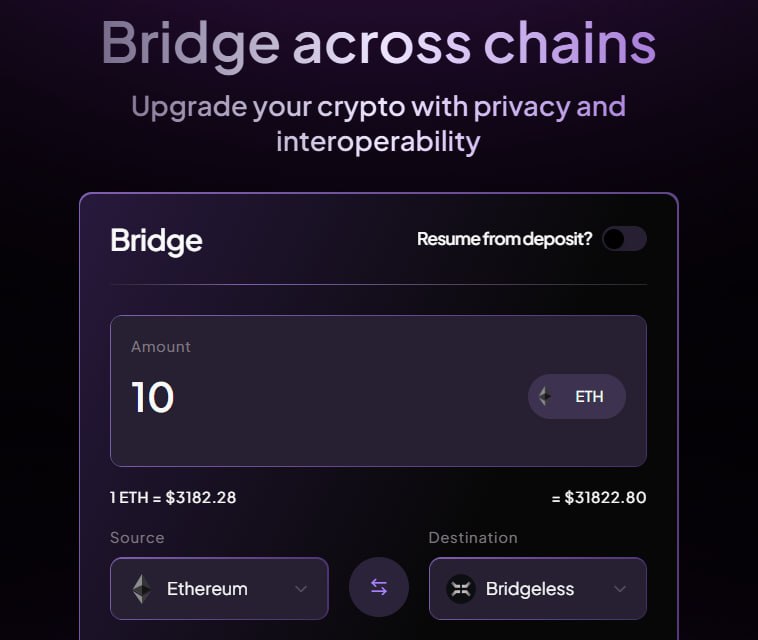758x640 pixels.
Task: Click the "Resume from deposit?" label
Action: (504, 239)
